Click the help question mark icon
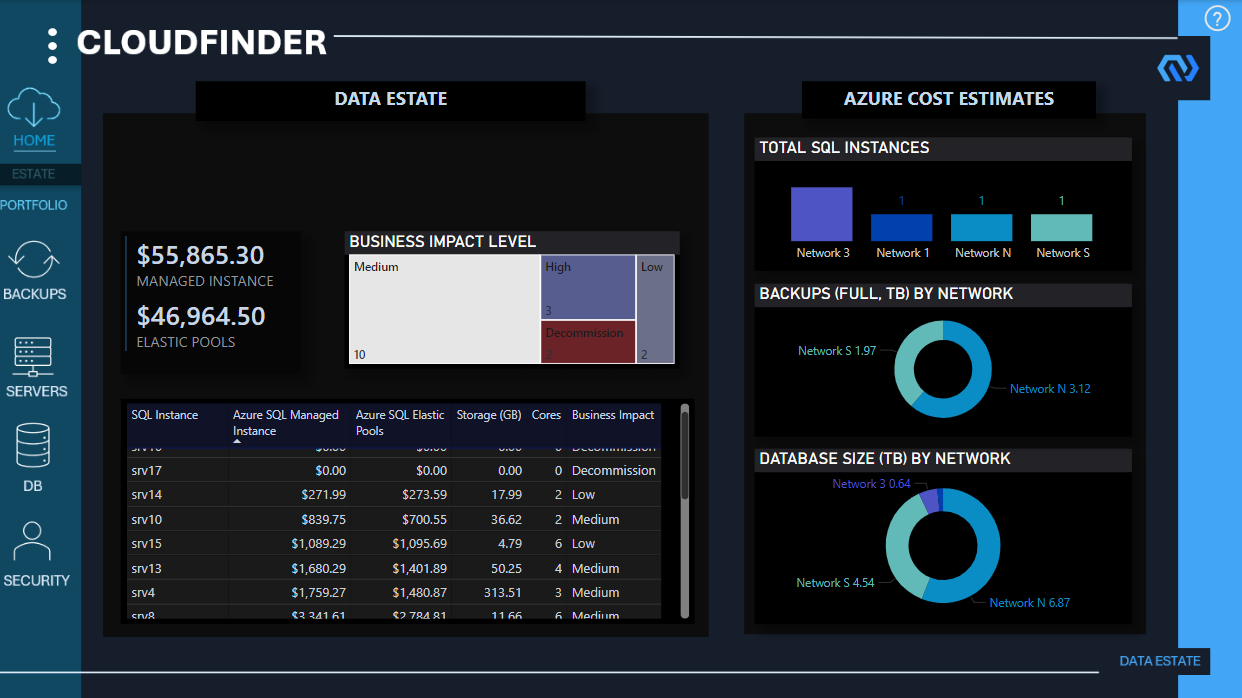 (1217, 18)
